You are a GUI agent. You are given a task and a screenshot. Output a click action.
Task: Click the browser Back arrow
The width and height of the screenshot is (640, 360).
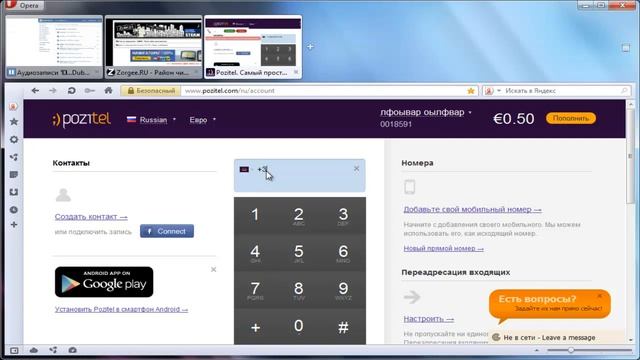tap(35, 91)
